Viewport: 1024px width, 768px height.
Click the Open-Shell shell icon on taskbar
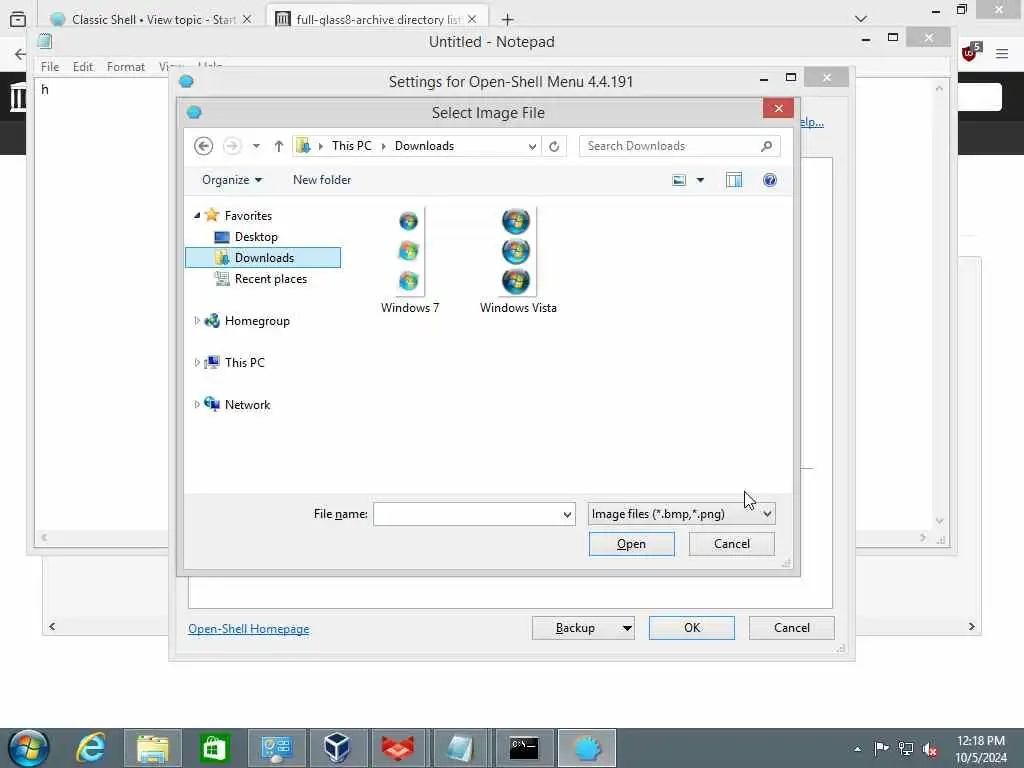pyautogui.click(x=587, y=748)
